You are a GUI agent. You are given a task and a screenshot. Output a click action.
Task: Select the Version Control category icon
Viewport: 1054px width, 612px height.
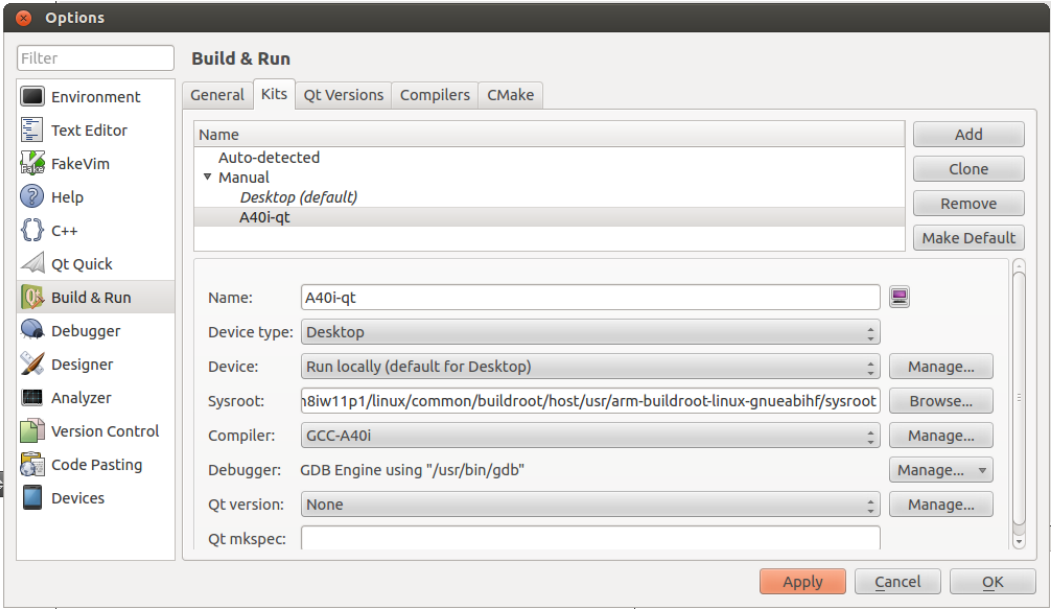click(33, 431)
